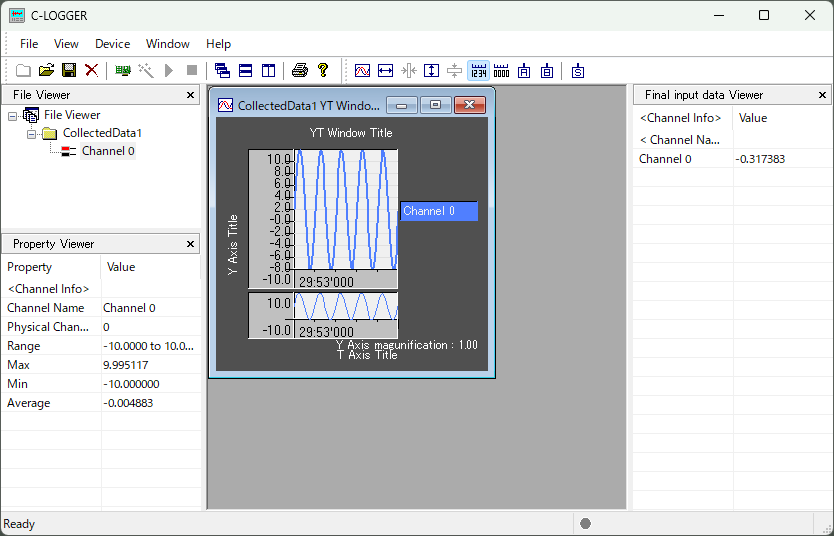Start data collection with the play icon

169,70
